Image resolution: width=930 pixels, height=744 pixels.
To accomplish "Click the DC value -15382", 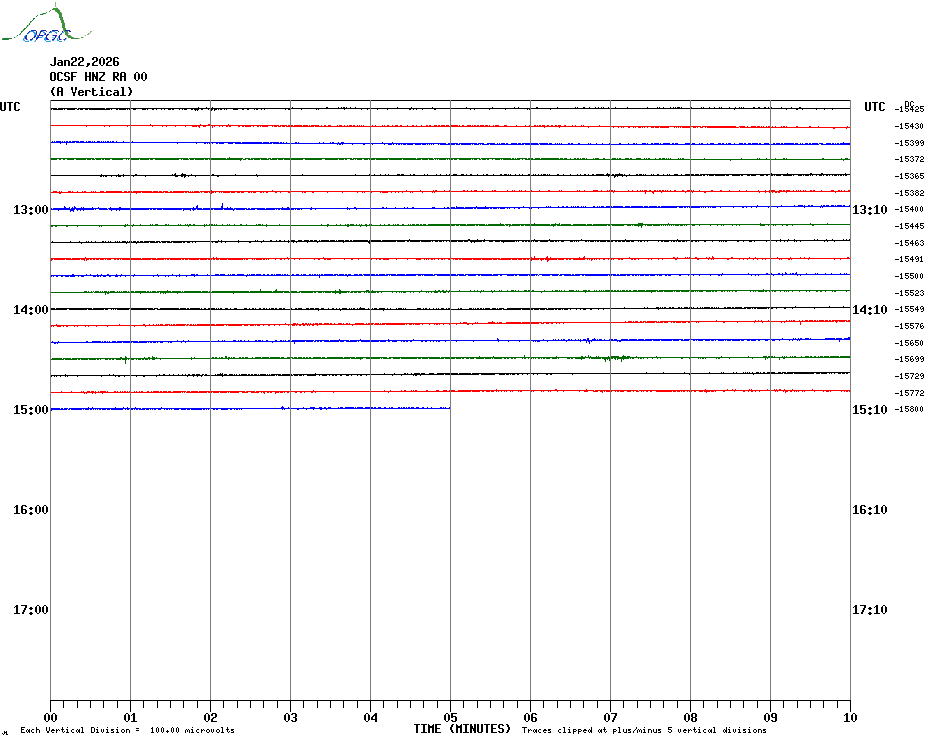I will point(909,193).
